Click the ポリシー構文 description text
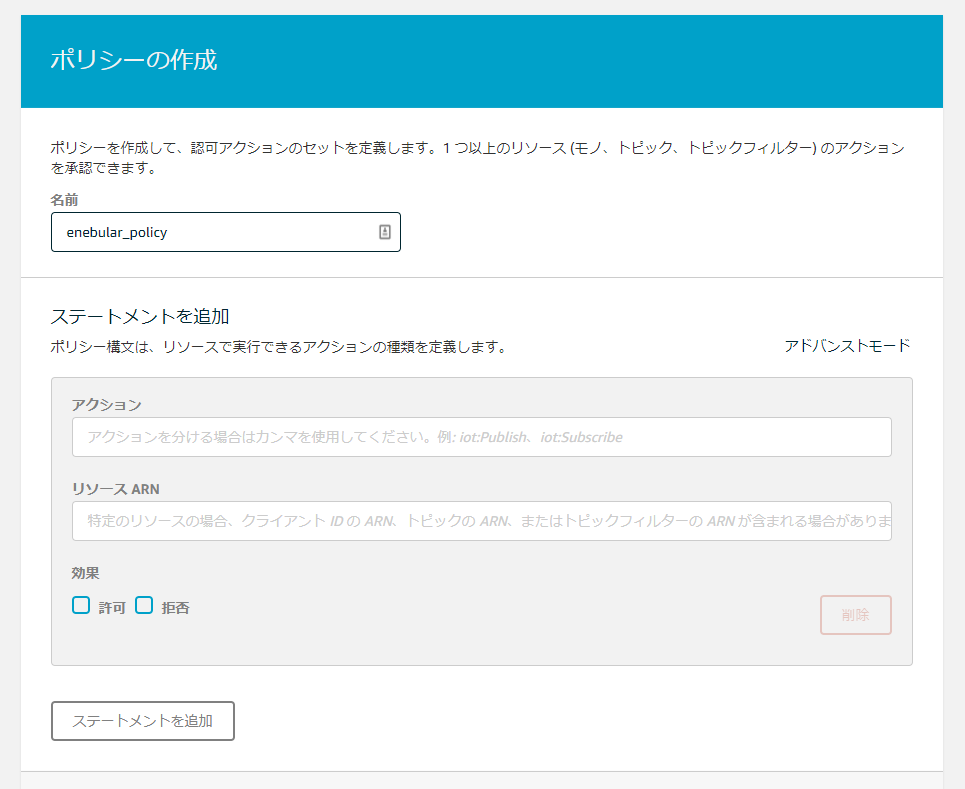Viewport: 965px width, 789px height. 278,347
